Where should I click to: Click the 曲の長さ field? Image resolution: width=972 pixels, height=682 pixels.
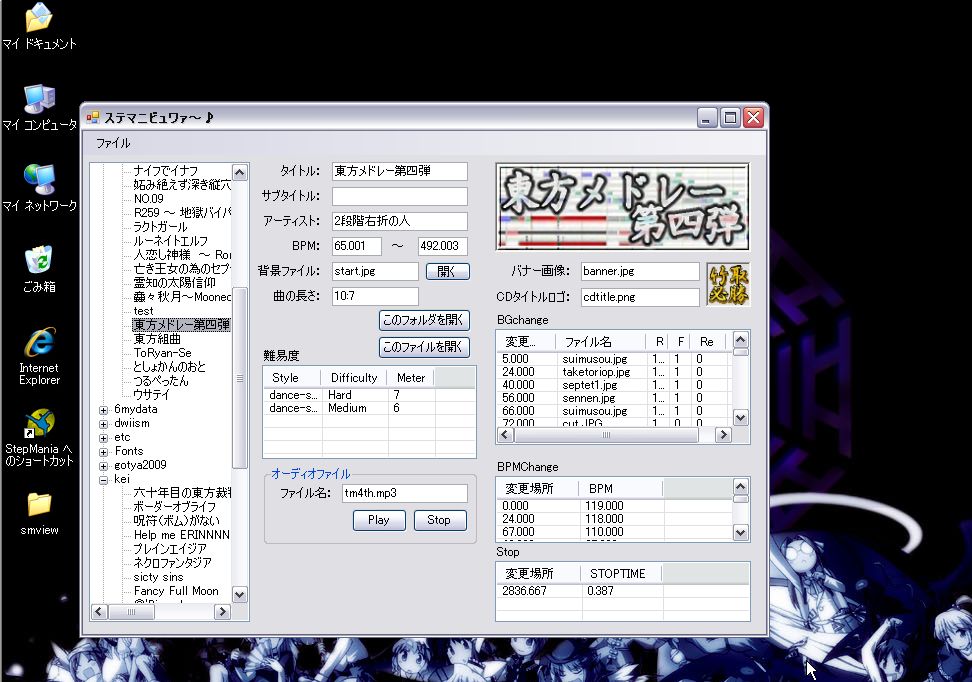click(375, 296)
